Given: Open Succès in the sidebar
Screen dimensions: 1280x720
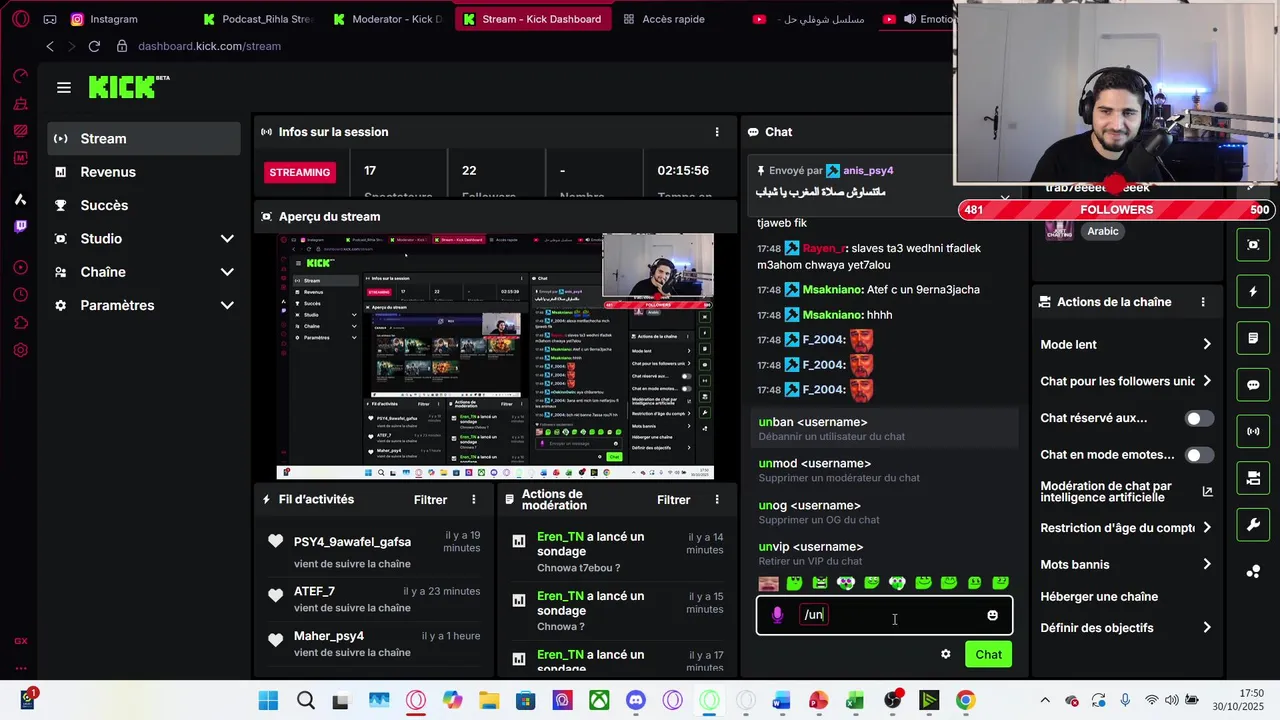Looking at the screenshot, I should [144, 205].
